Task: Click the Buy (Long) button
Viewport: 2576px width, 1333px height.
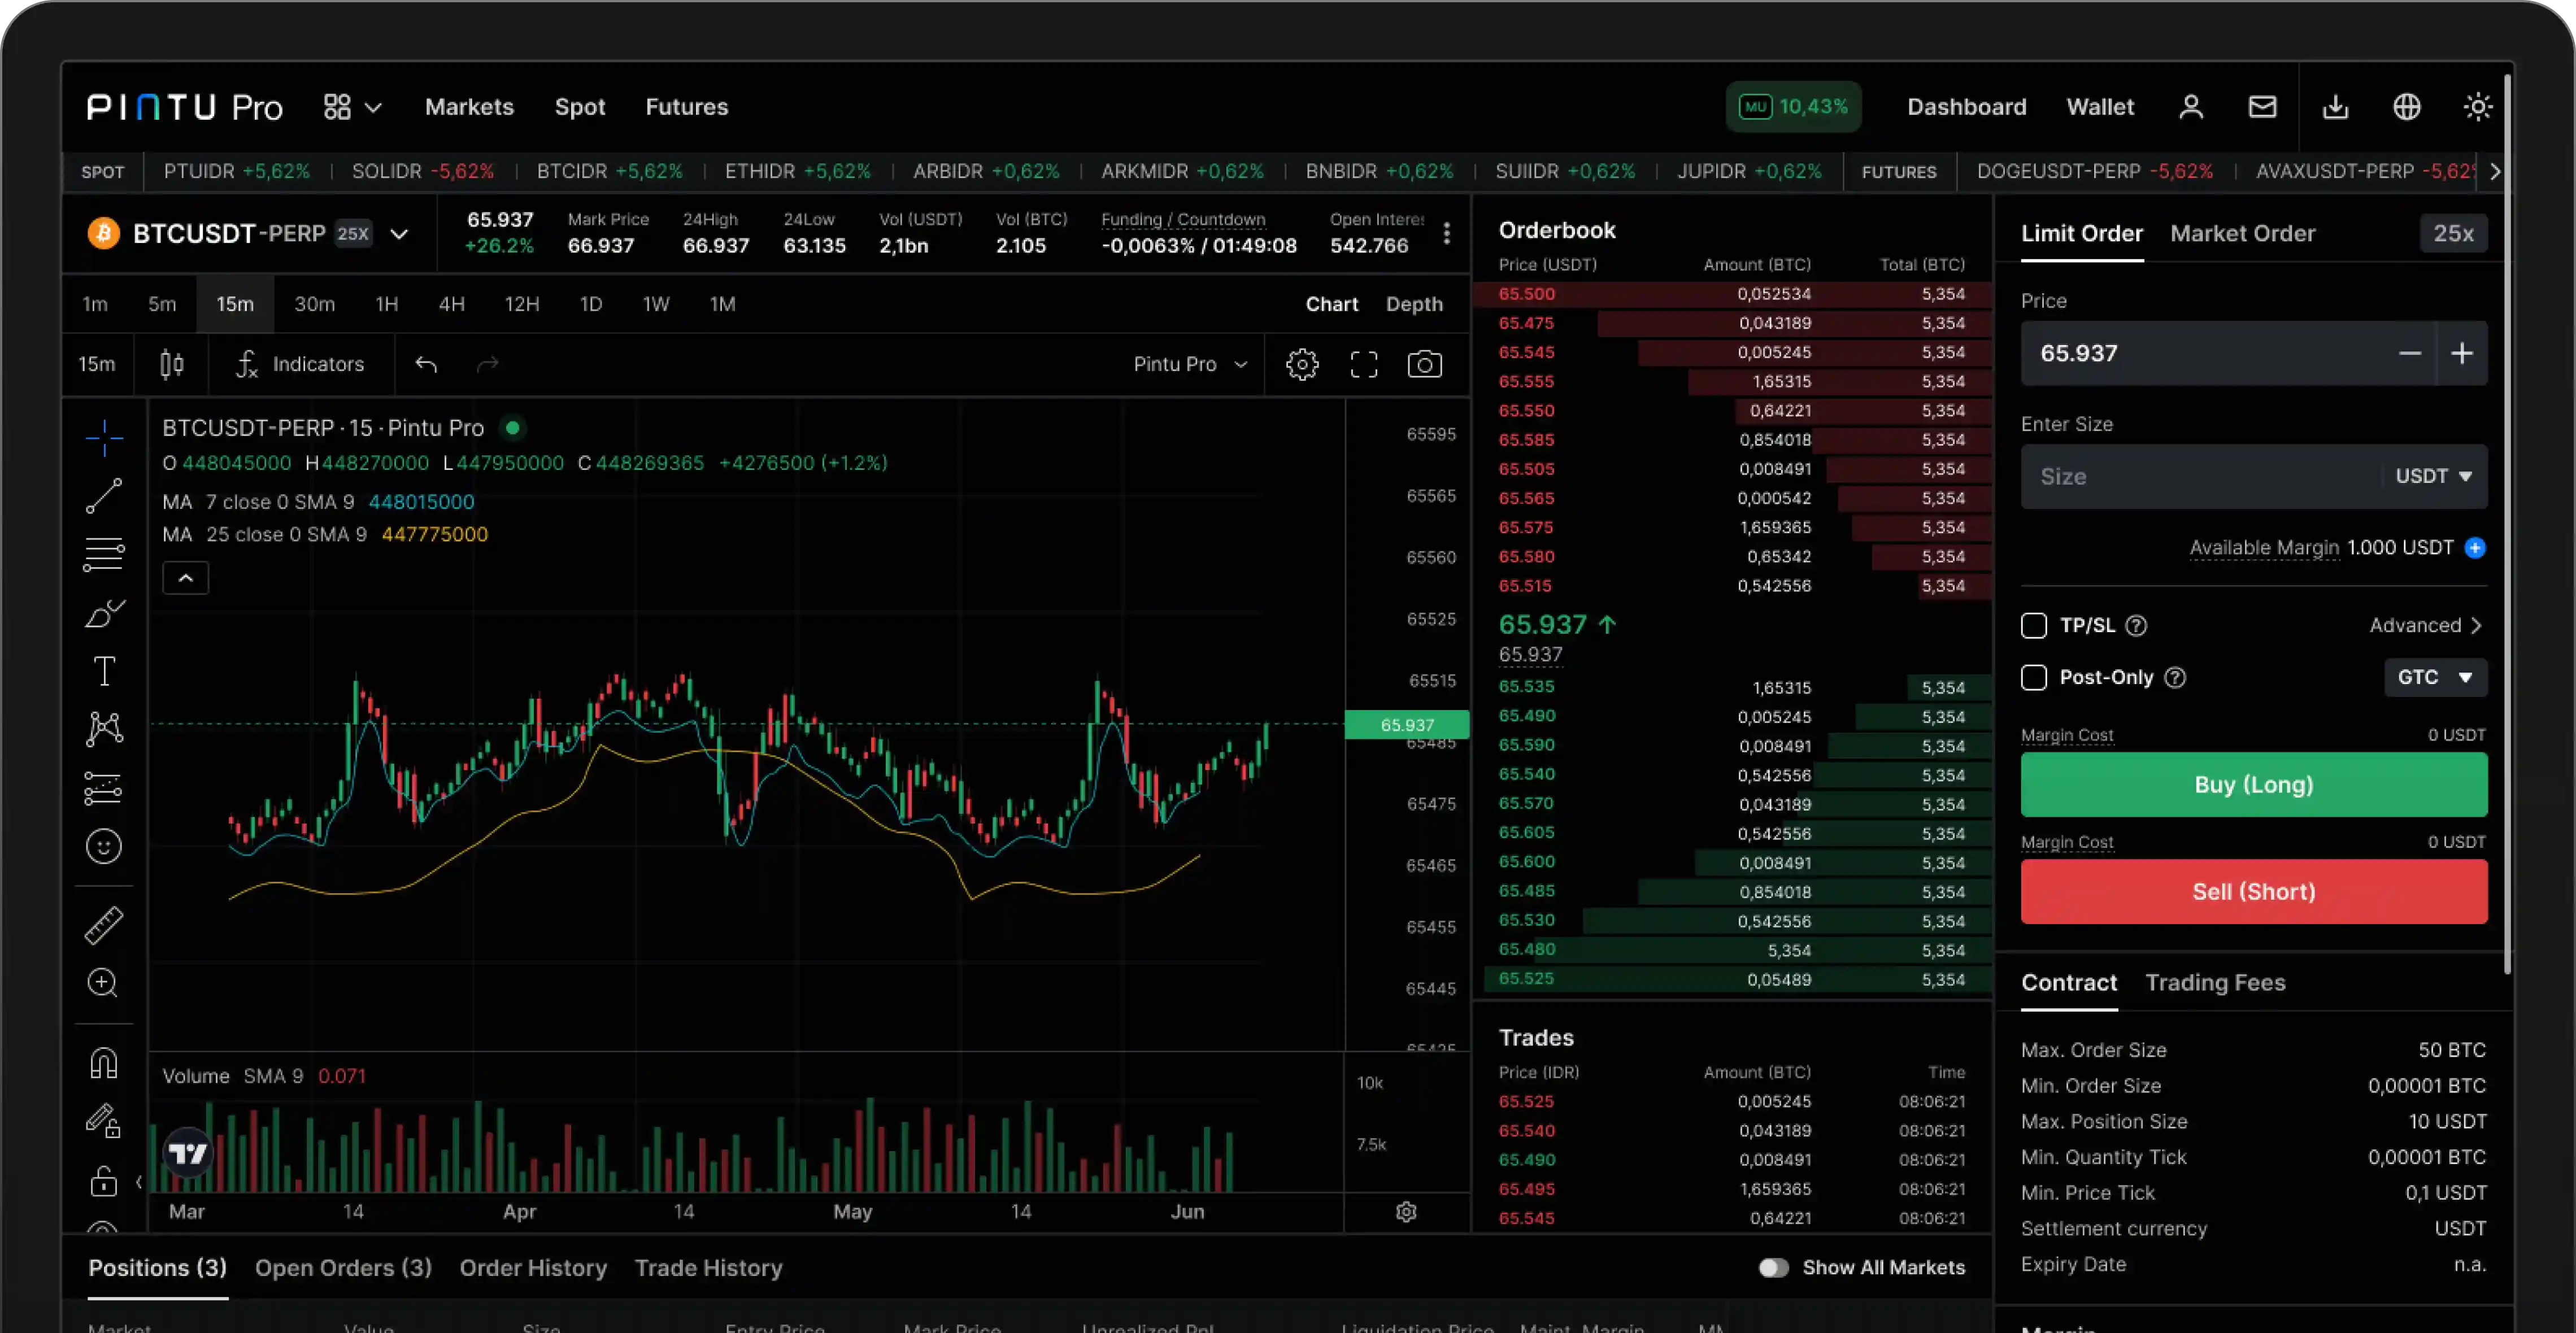Action: [2253, 785]
